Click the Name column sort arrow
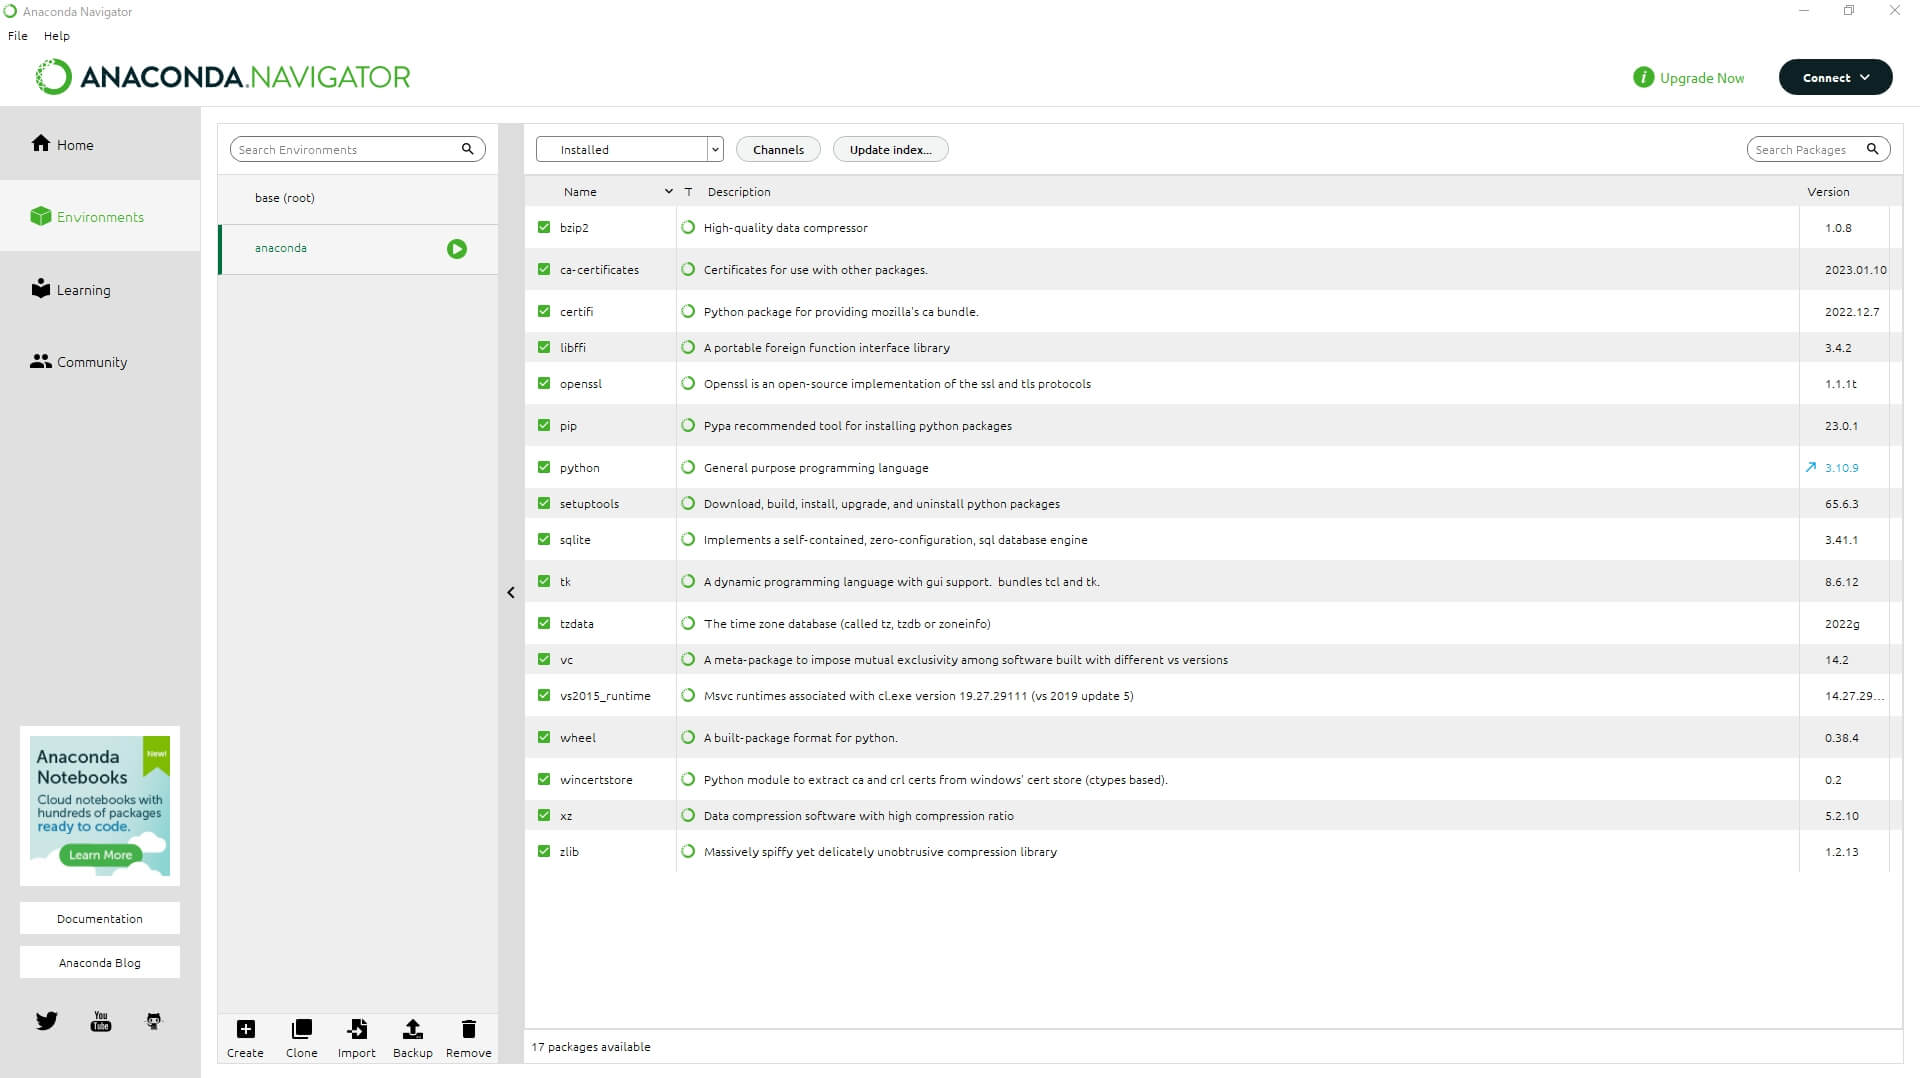Viewport: 1920px width, 1078px height. click(668, 191)
